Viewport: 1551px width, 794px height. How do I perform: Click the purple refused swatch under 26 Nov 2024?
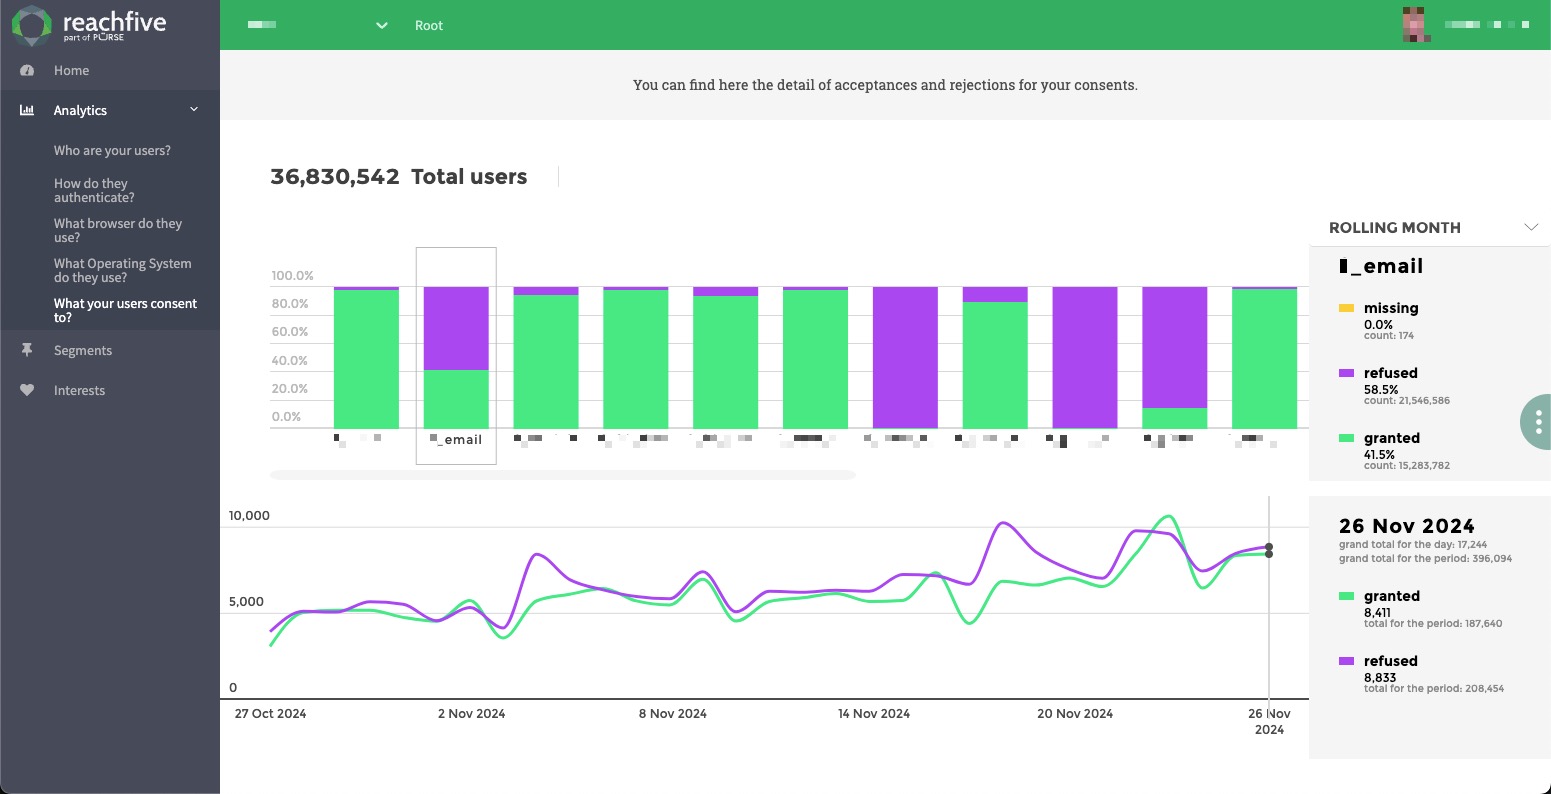click(1347, 661)
